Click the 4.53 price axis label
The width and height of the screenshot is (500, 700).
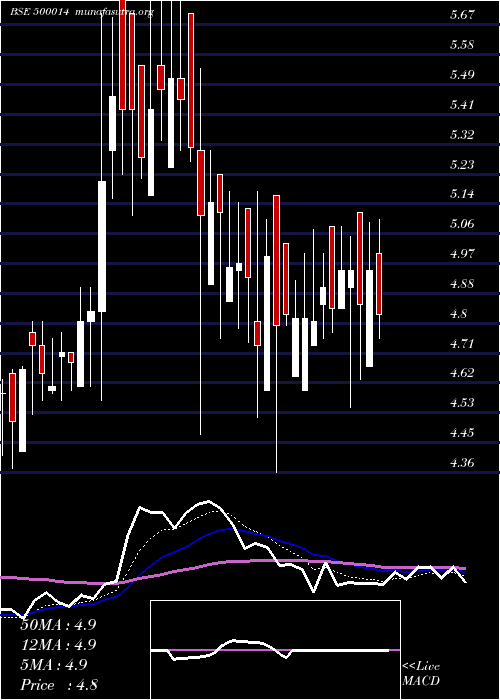(462, 403)
